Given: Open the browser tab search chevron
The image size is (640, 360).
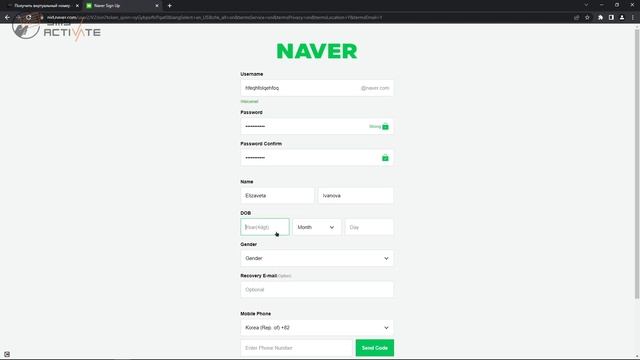Looking at the screenshot, I should pyautogui.click(x=586, y=5).
